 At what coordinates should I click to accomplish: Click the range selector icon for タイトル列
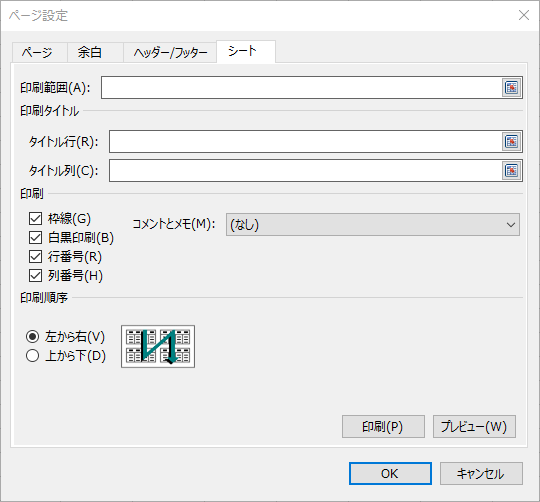[511, 170]
